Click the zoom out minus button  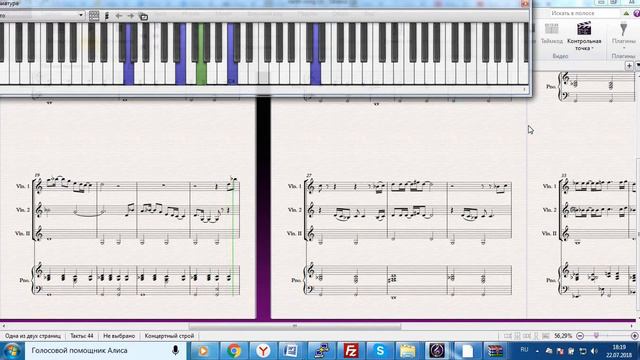click(580, 336)
